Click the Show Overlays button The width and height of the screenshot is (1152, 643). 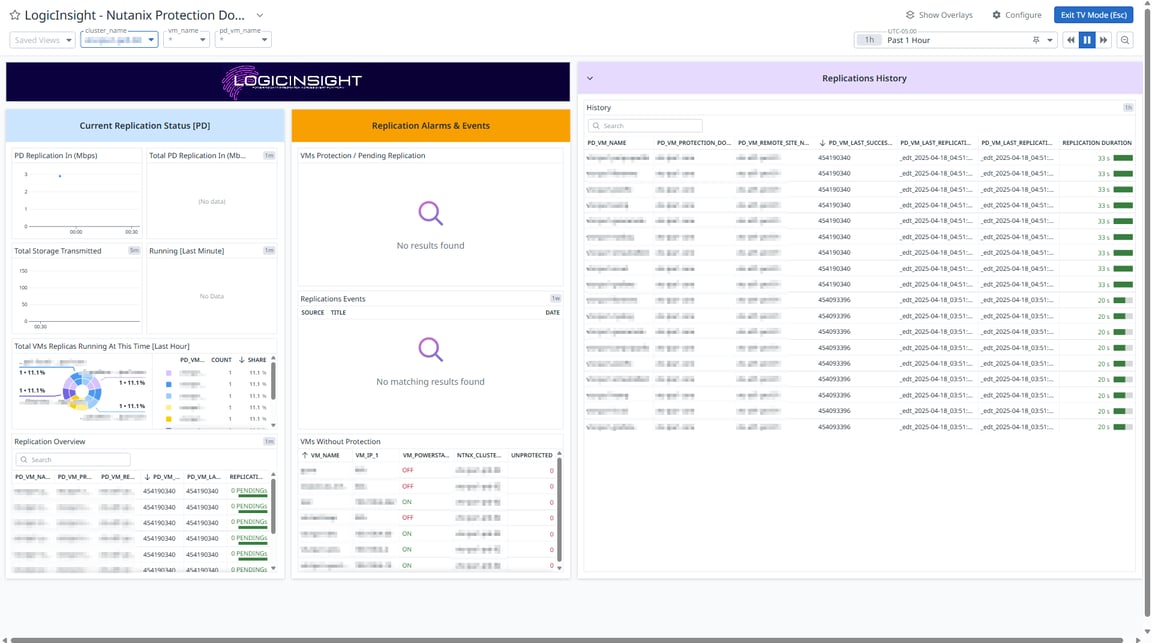(939, 15)
